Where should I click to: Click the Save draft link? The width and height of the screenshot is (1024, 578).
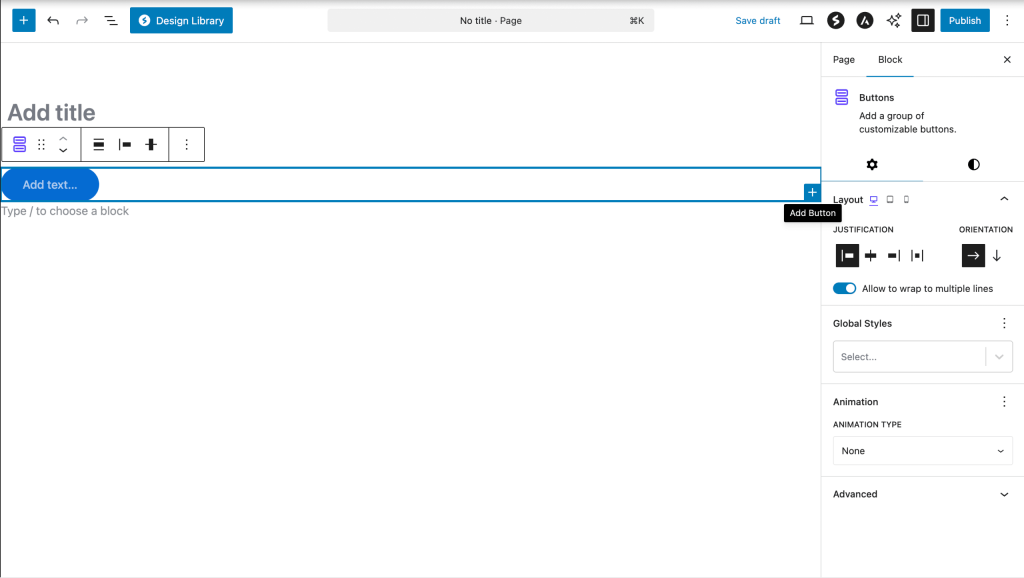click(x=757, y=20)
